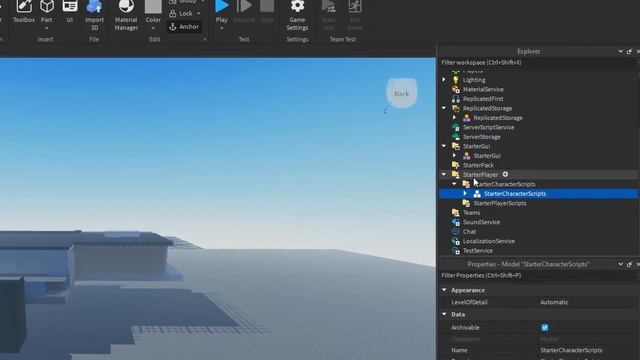The width and height of the screenshot is (640, 360).
Task: Select StarterPack in Explorer
Action: coord(478,165)
